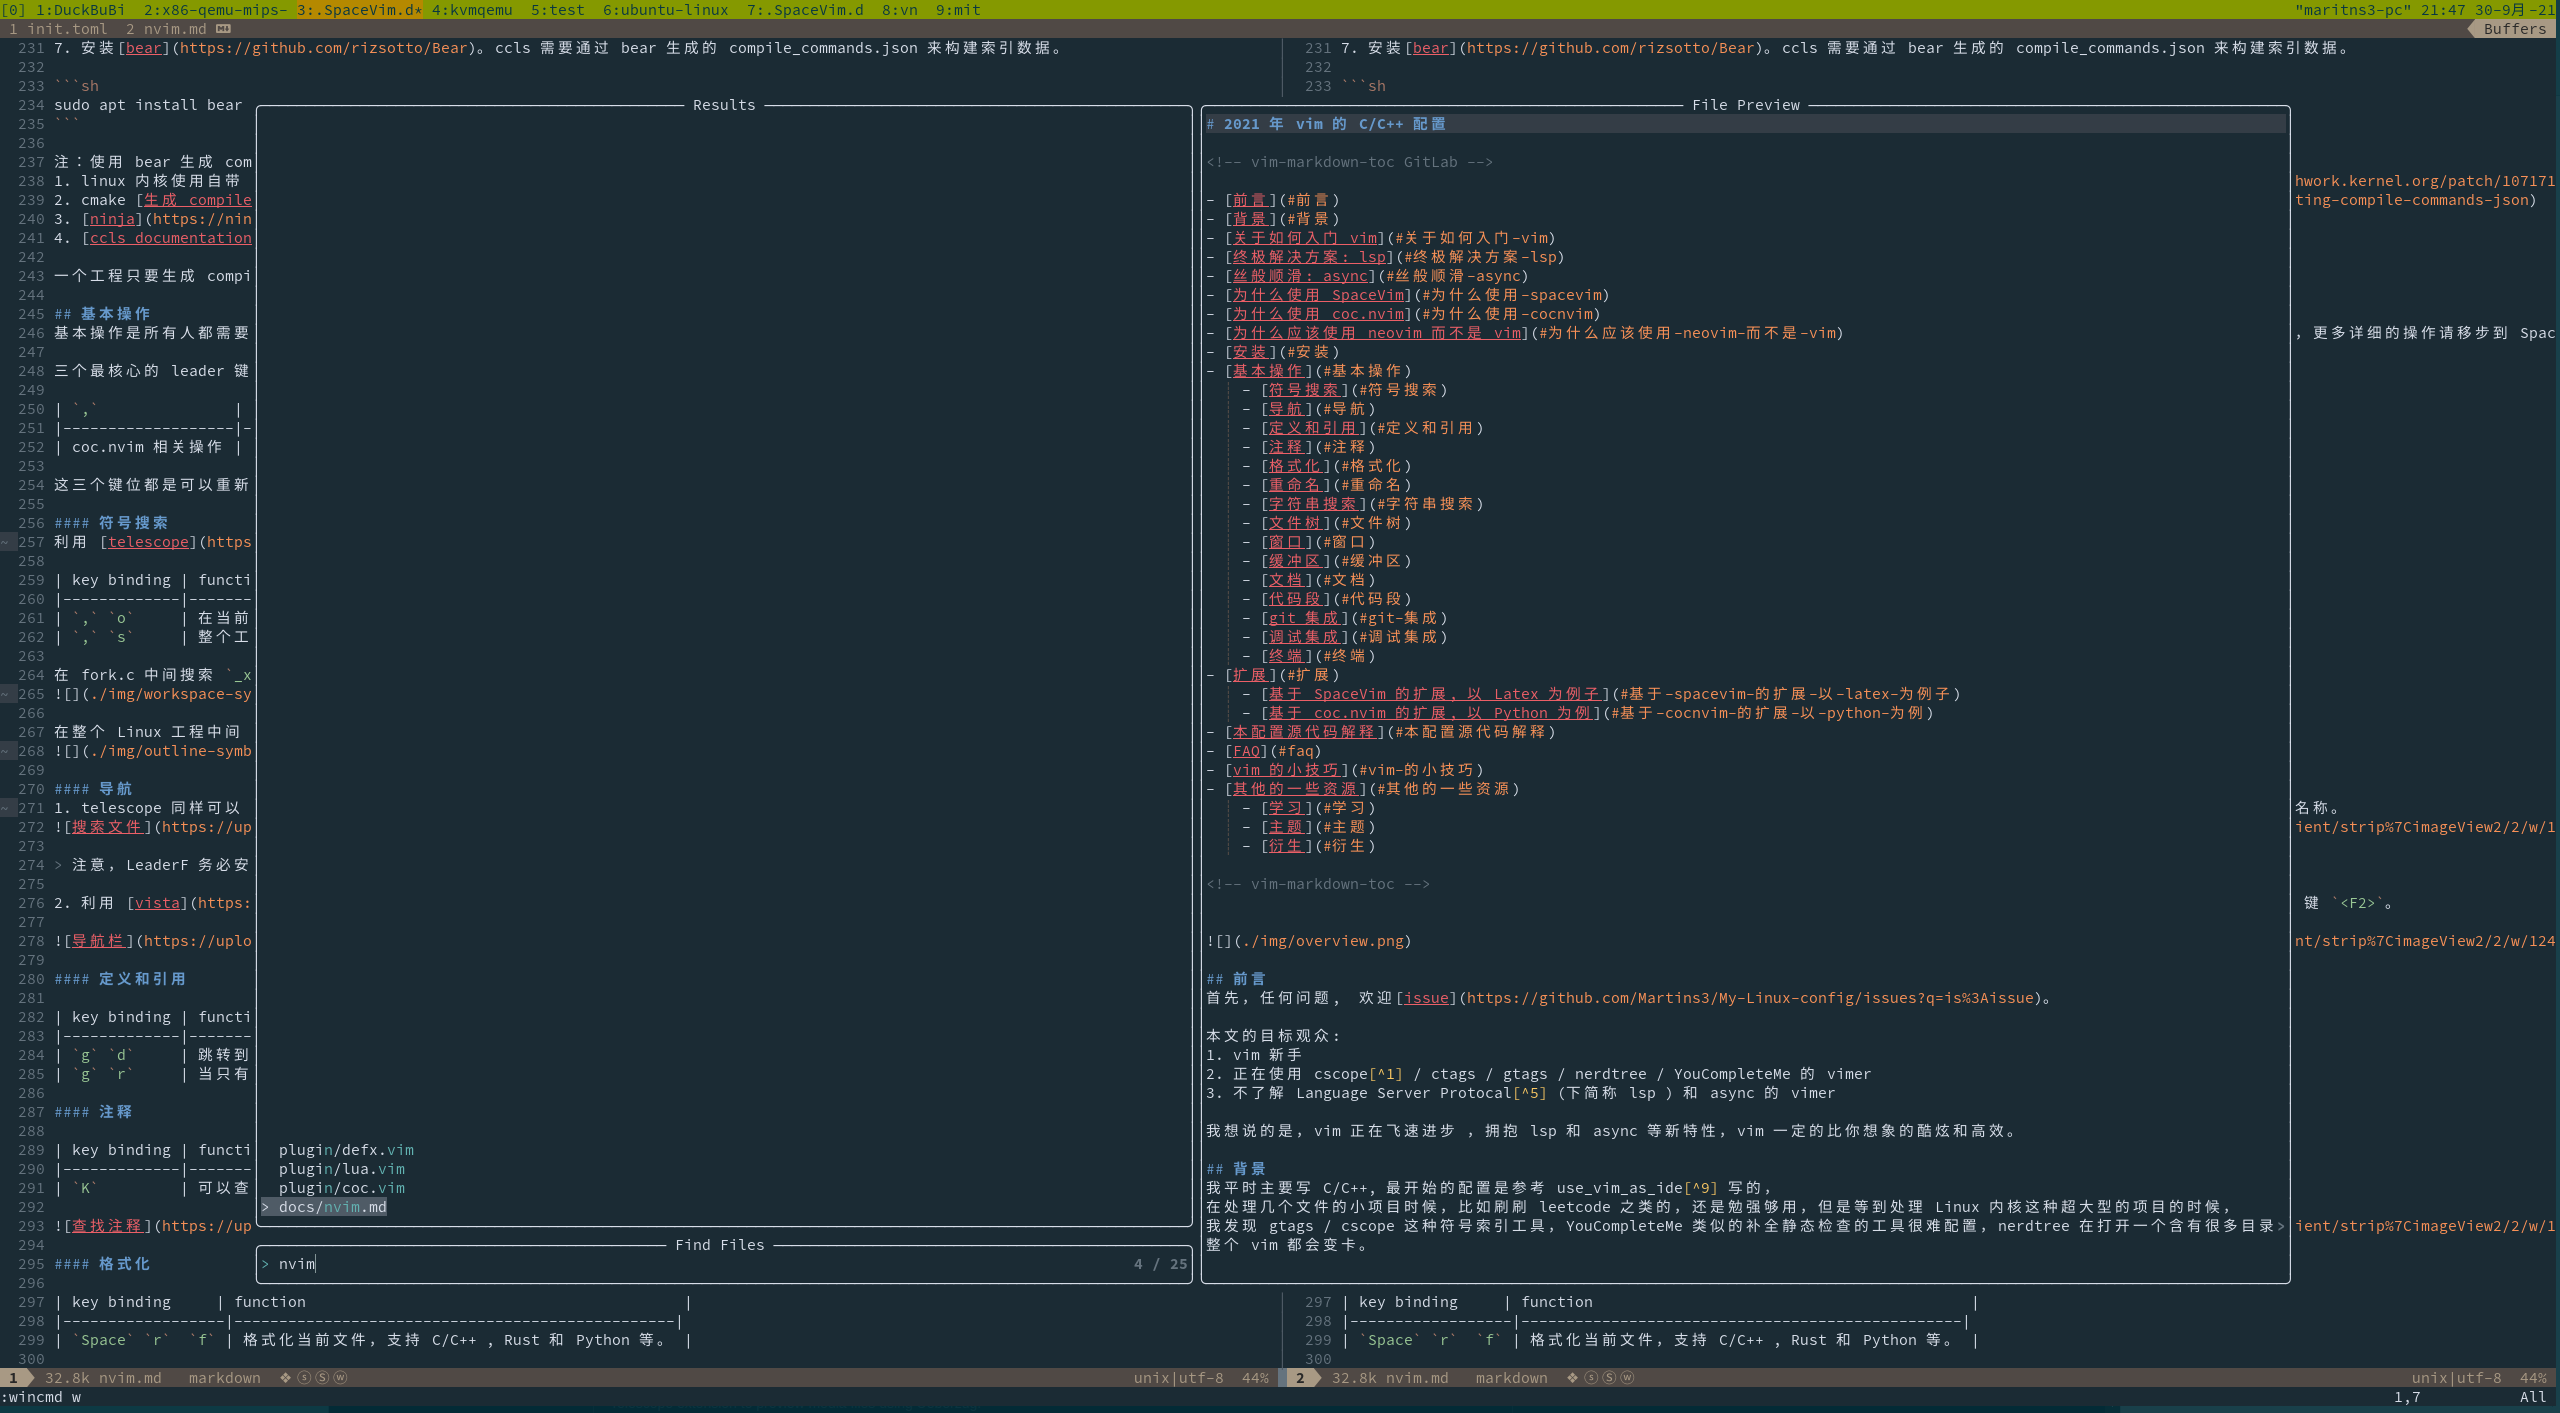Image resolution: width=2560 pixels, height=1413 pixels.
Task: Click window number 1 badge in left statusline
Action: coord(14,1378)
